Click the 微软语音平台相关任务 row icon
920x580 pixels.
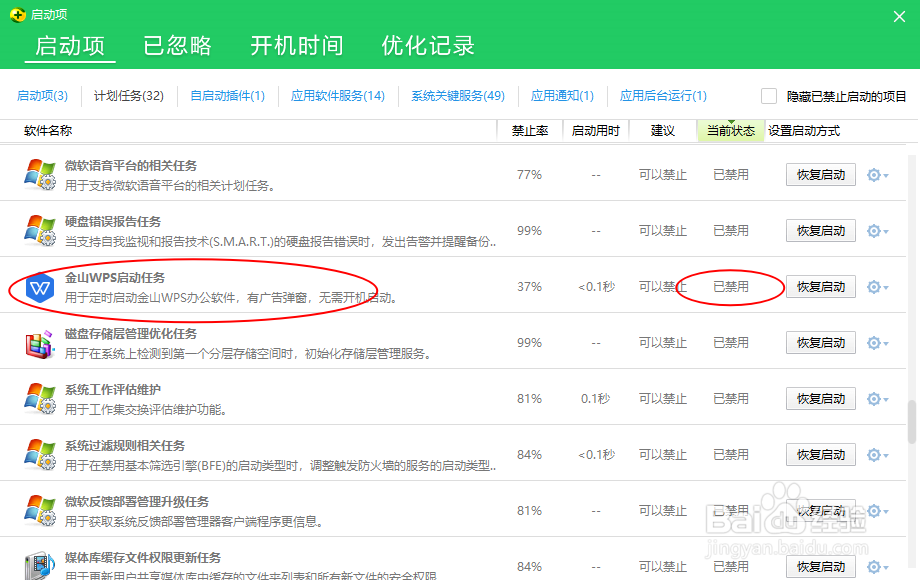coord(40,174)
